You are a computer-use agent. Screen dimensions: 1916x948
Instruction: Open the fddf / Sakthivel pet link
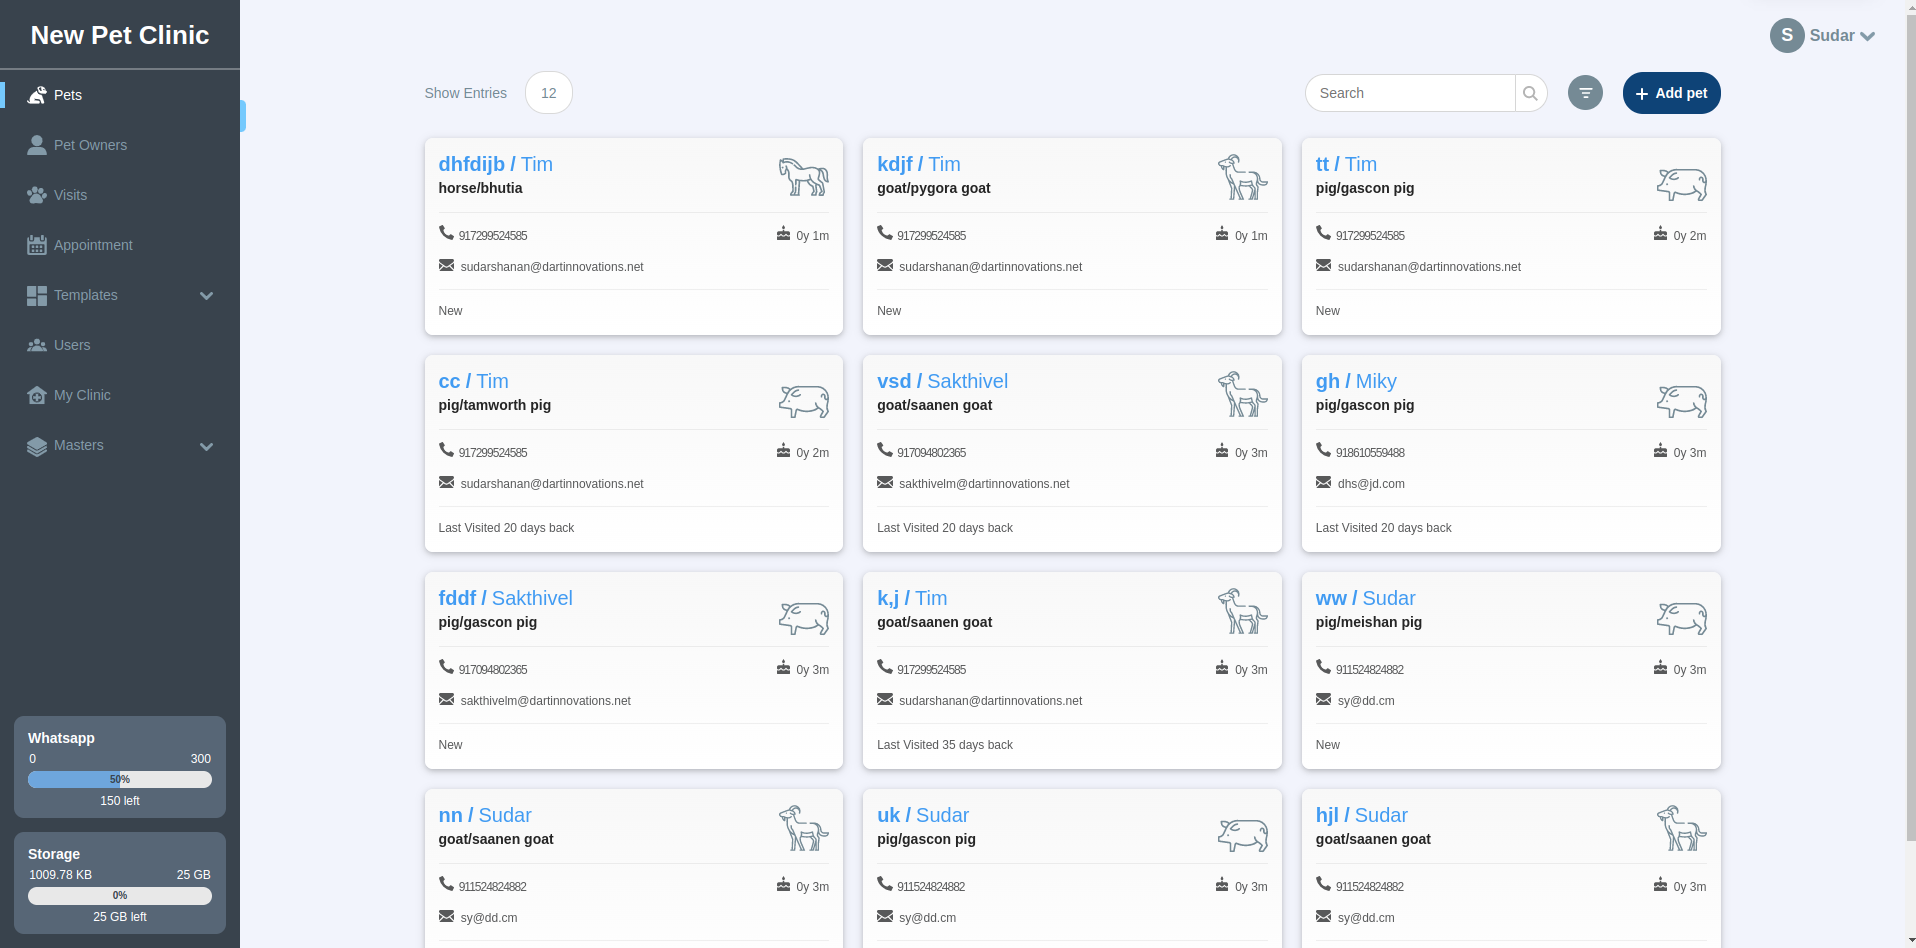(x=505, y=598)
